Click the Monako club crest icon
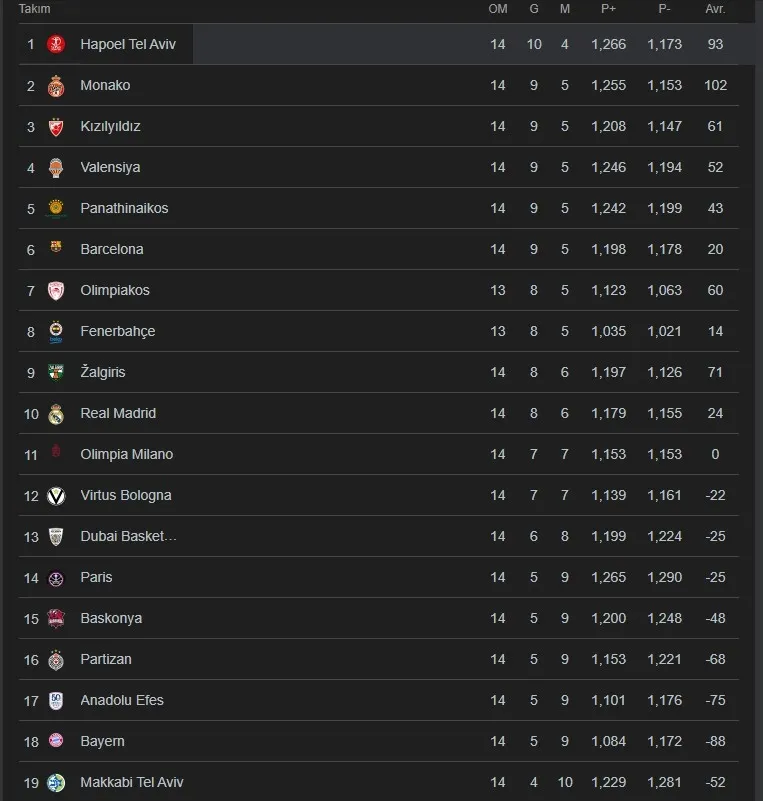Image resolution: width=763 pixels, height=801 pixels. click(x=56, y=86)
